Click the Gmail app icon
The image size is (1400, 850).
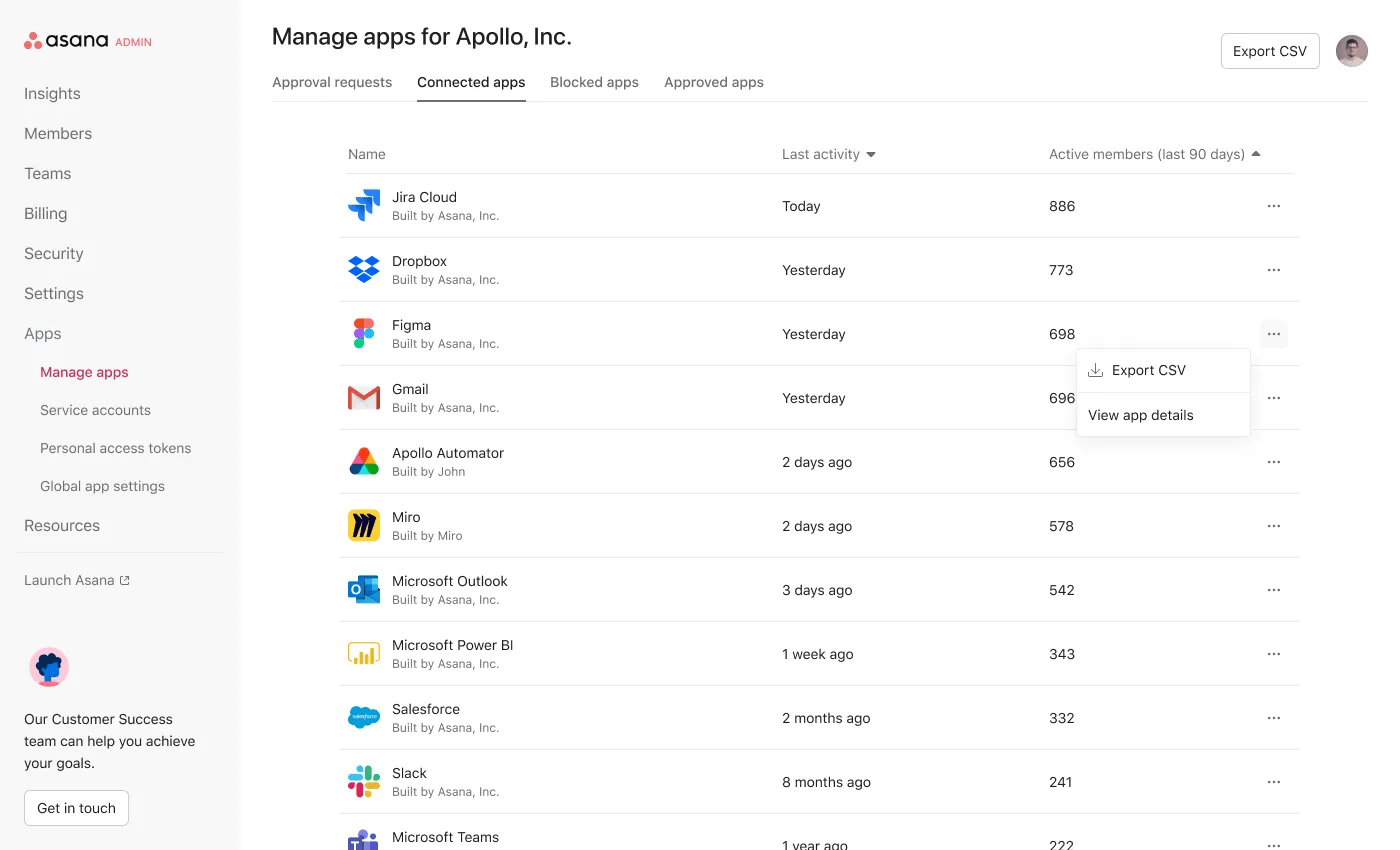coord(363,397)
